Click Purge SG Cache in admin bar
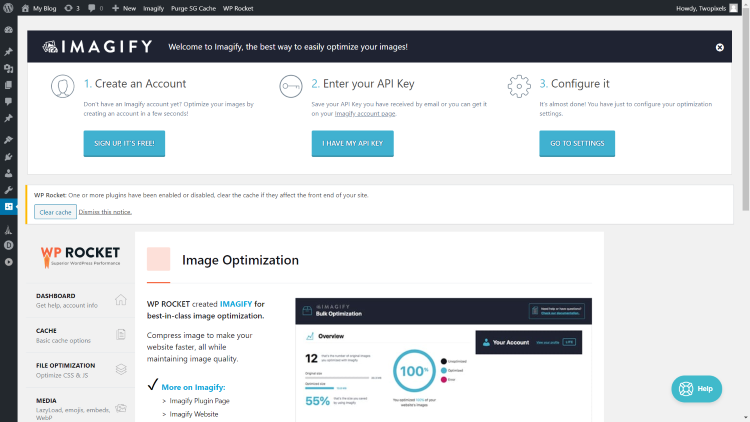This screenshot has width=750, height=422. (x=193, y=8)
